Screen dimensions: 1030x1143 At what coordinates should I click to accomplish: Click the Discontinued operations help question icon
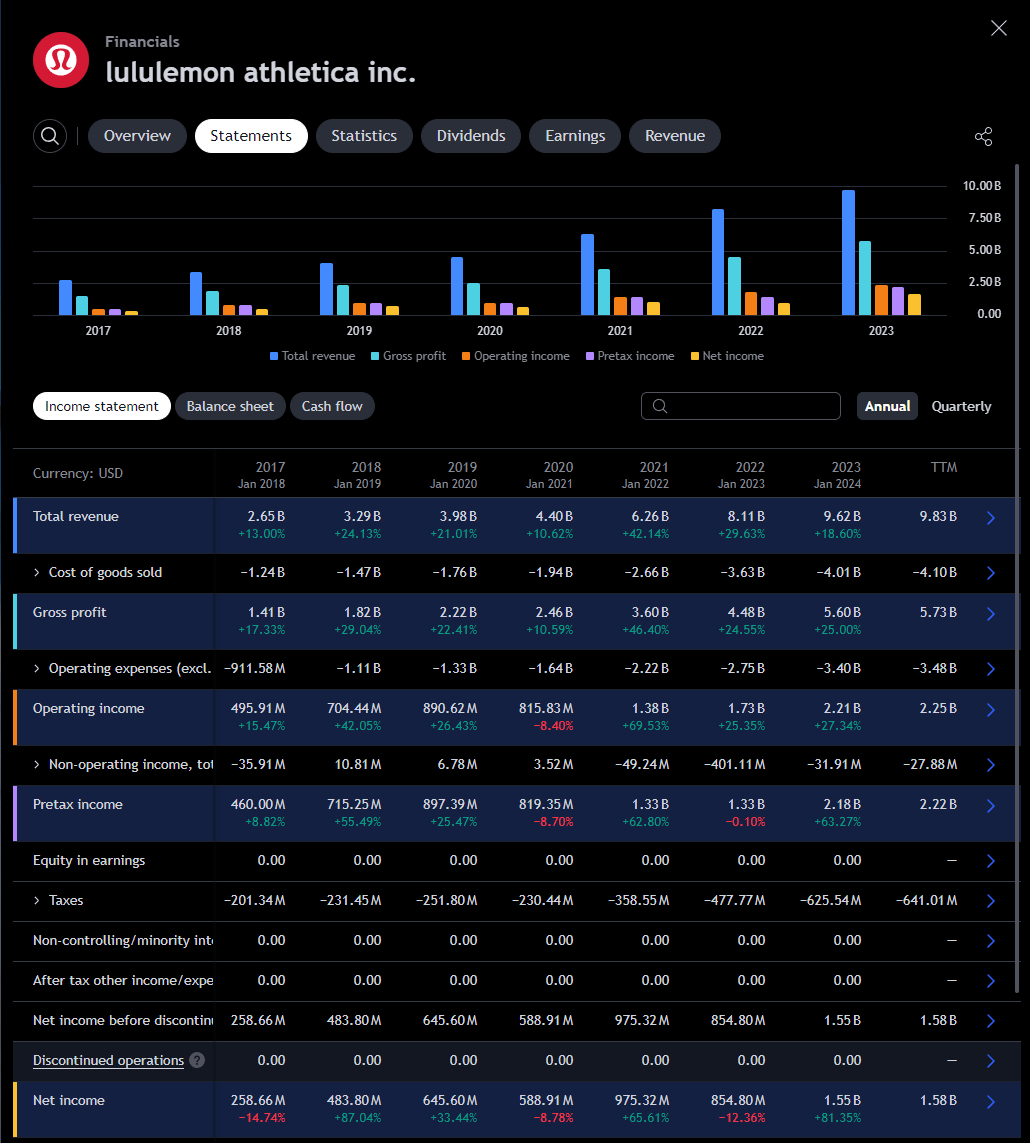pos(197,1060)
